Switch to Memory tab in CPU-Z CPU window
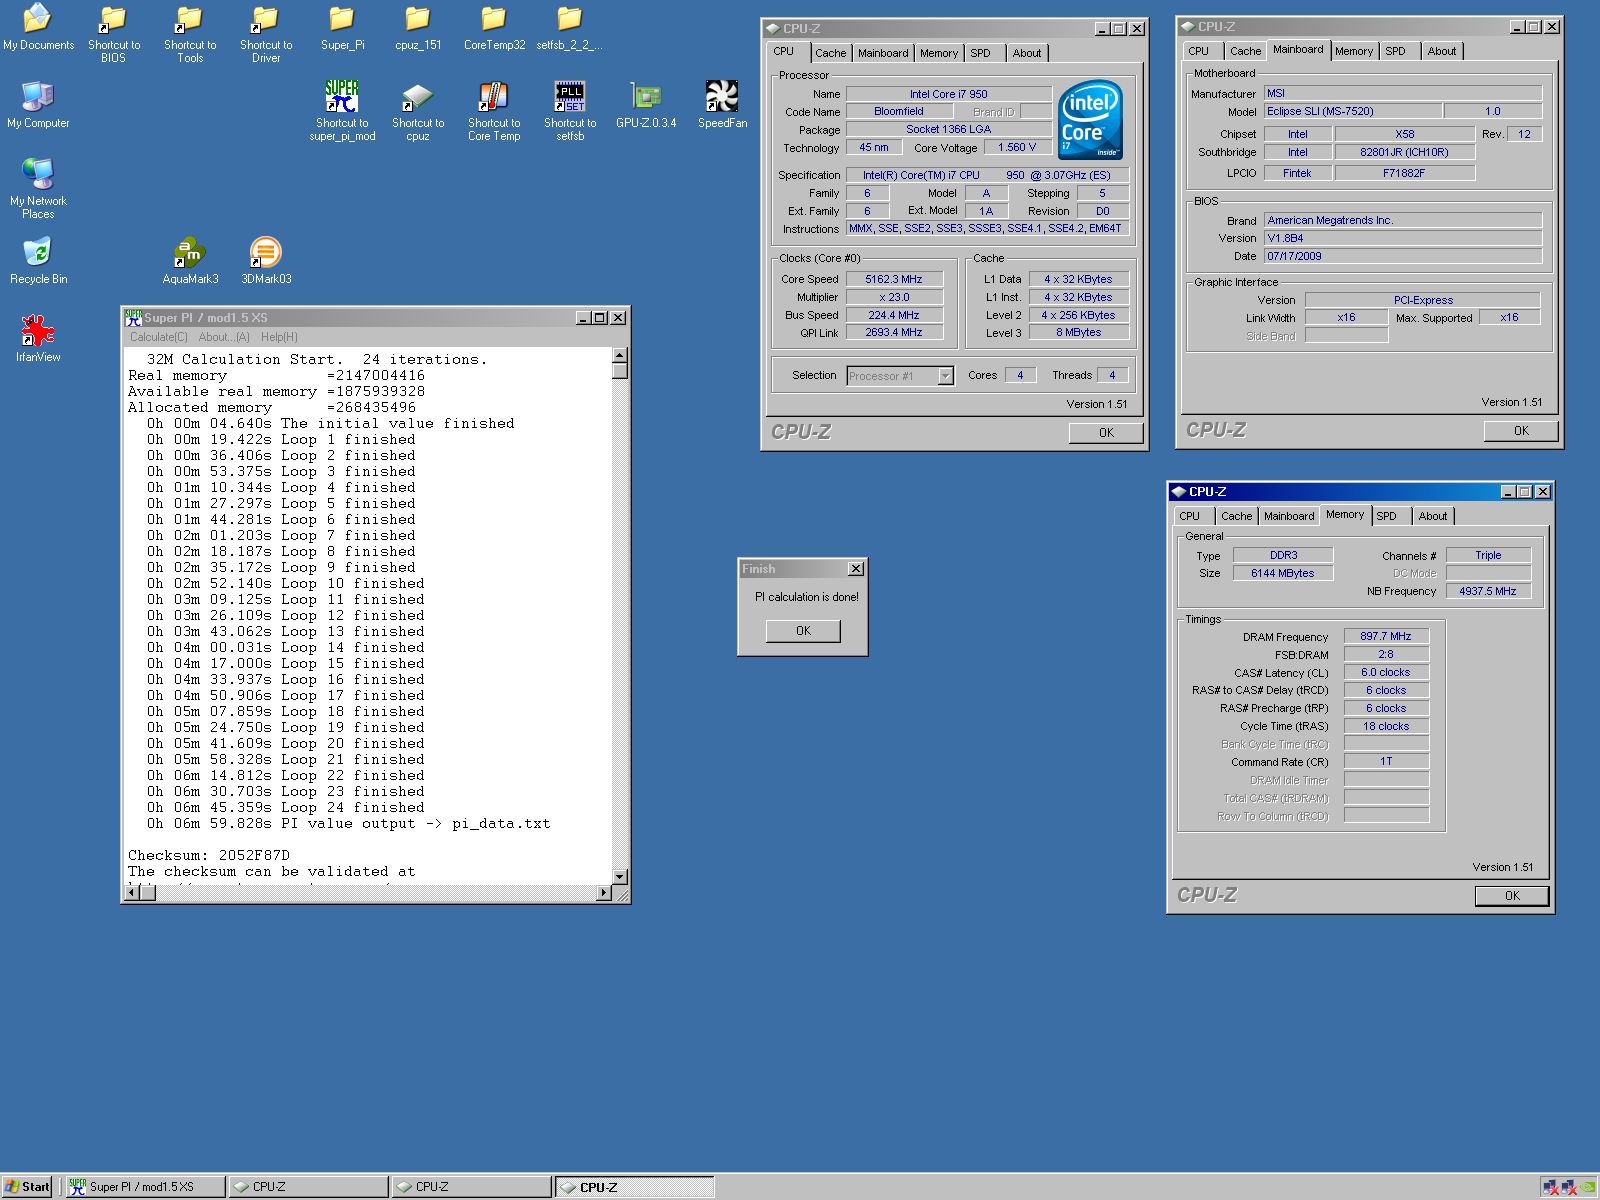The height and width of the screenshot is (1200, 1600). [x=939, y=53]
